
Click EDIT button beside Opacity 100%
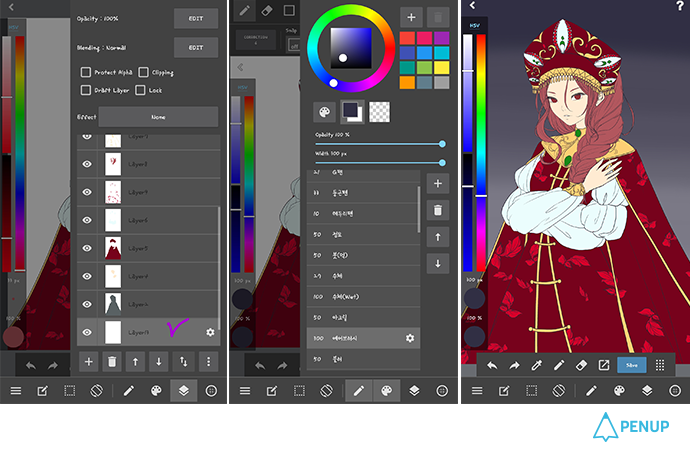pyautogui.click(x=196, y=18)
